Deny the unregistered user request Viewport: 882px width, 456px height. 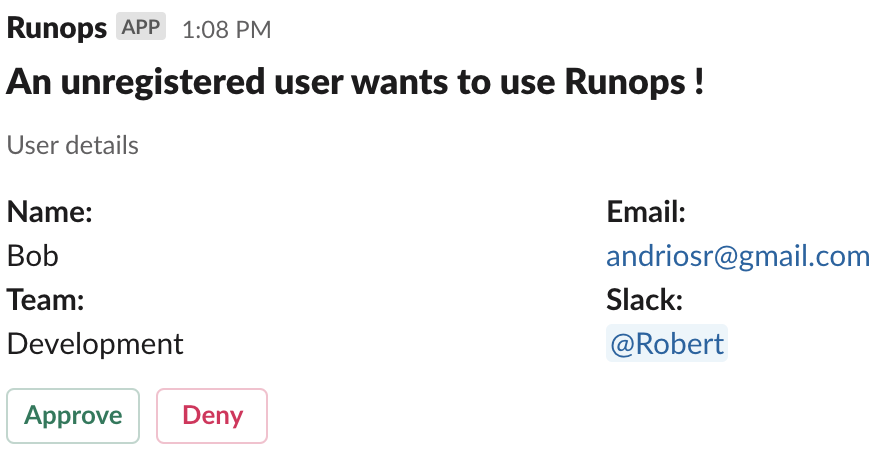212,415
